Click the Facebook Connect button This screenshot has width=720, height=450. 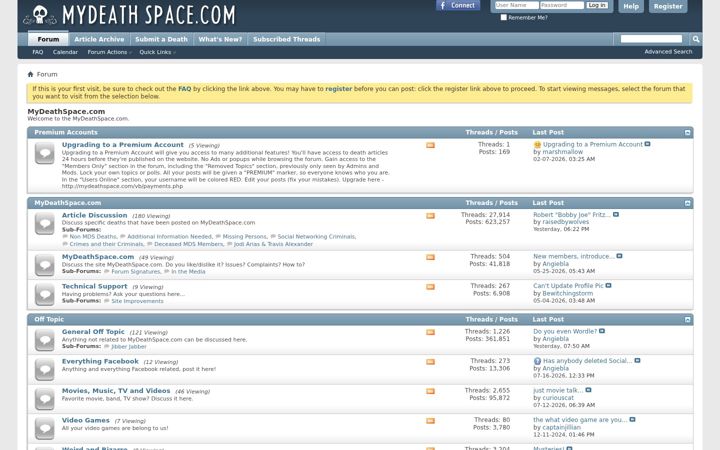[458, 6]
